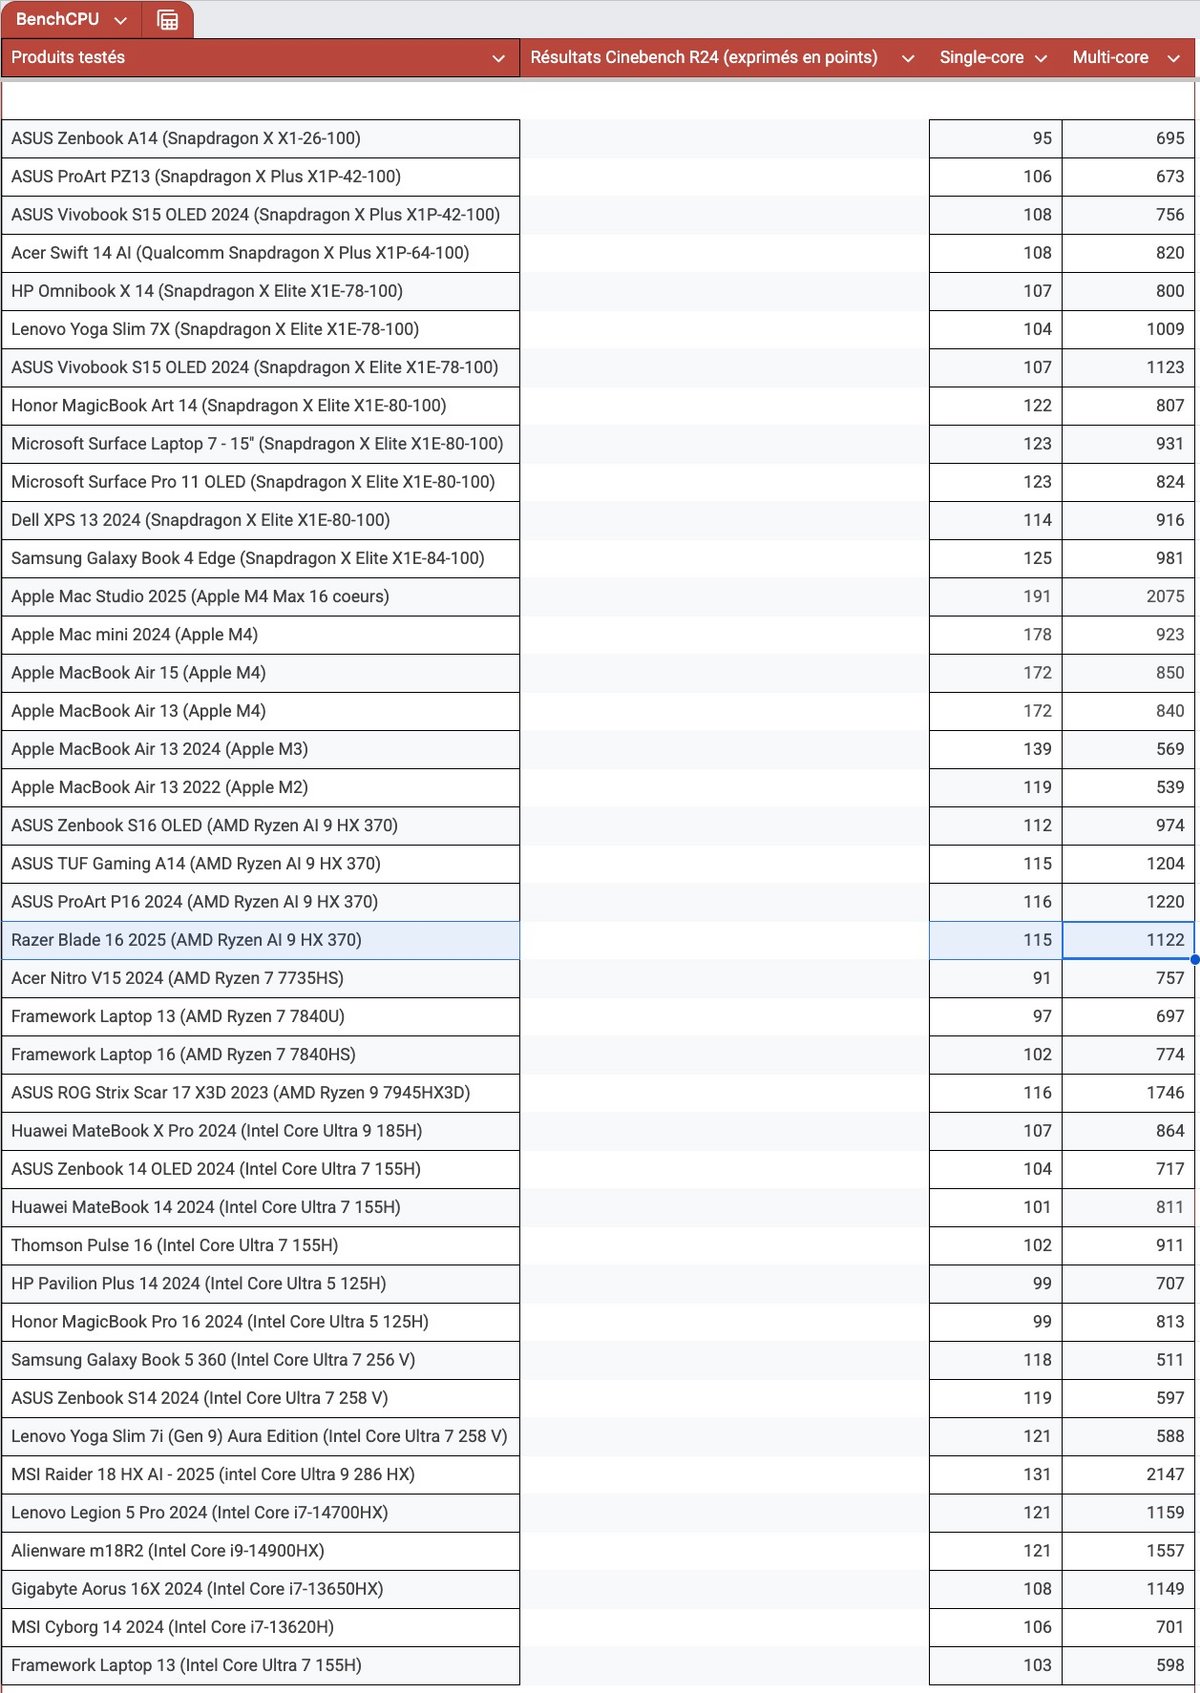Select the multi-core value 1009 for Yoga Slim 7X

pyautogui.click(x=1128, y=329)
